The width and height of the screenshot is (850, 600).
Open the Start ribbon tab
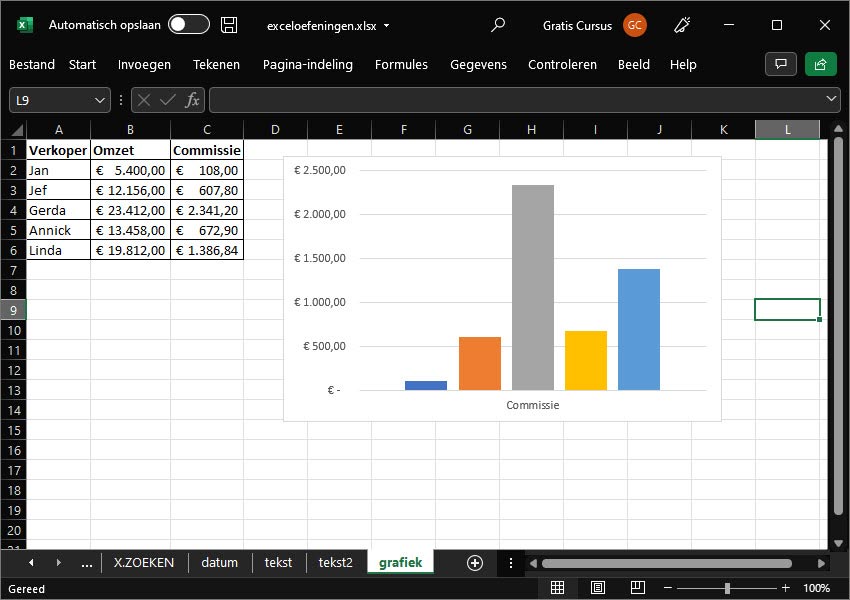82,64
